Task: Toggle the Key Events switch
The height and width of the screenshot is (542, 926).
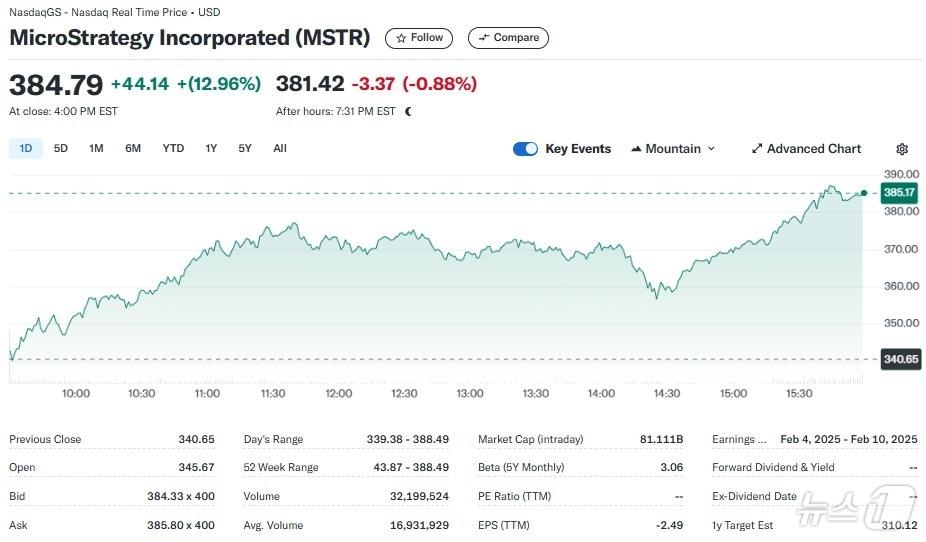Action: point(525,149)
